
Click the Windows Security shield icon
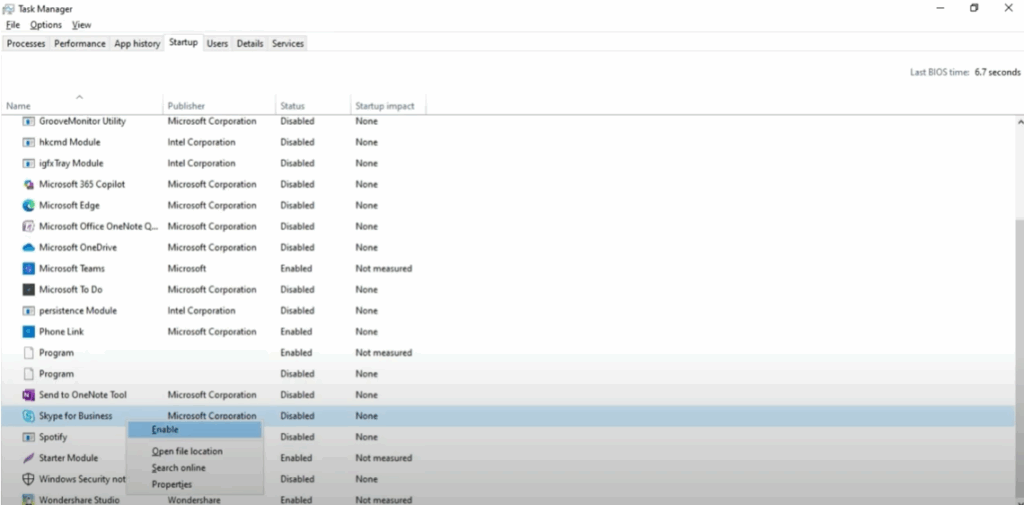[28, 479]
